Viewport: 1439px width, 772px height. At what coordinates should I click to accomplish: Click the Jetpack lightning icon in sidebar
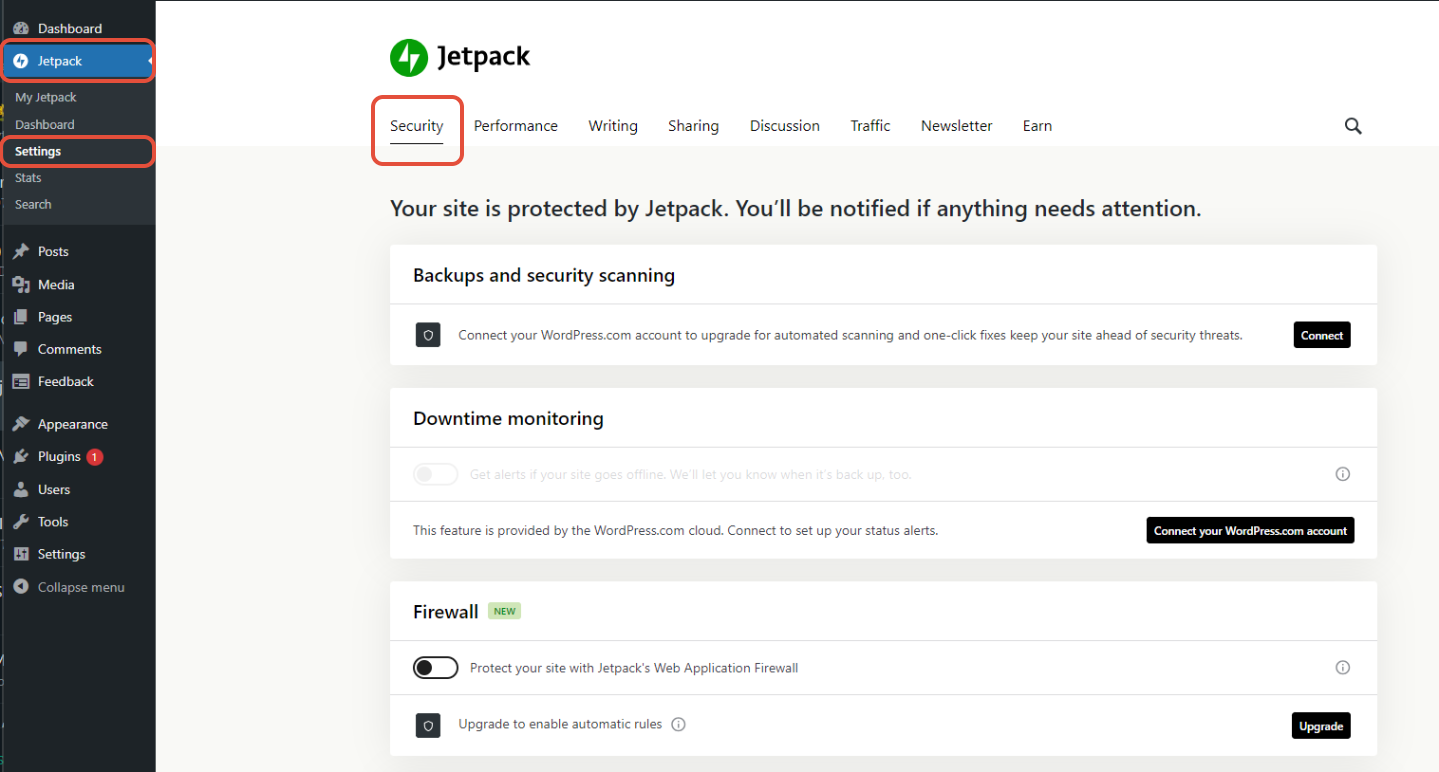tap(21, 61)
